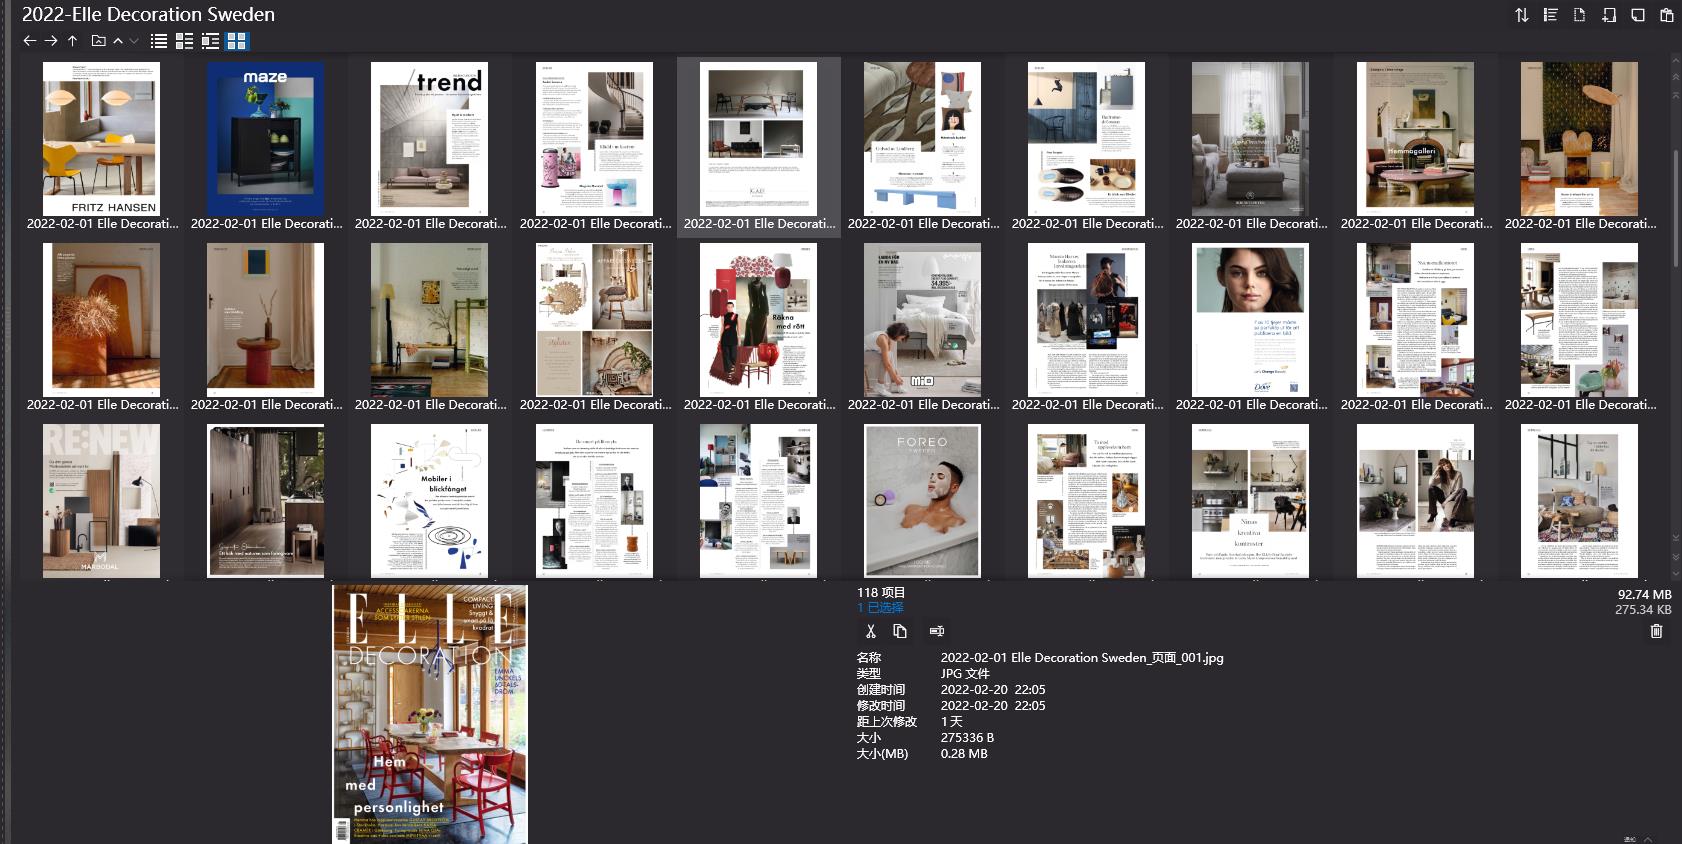Select the blue maze cabinet thumbnail

(265, 139)
